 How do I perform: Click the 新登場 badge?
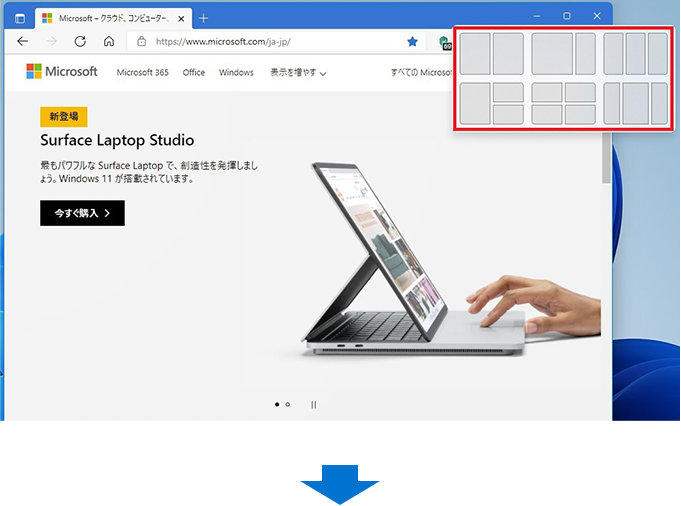64,116
